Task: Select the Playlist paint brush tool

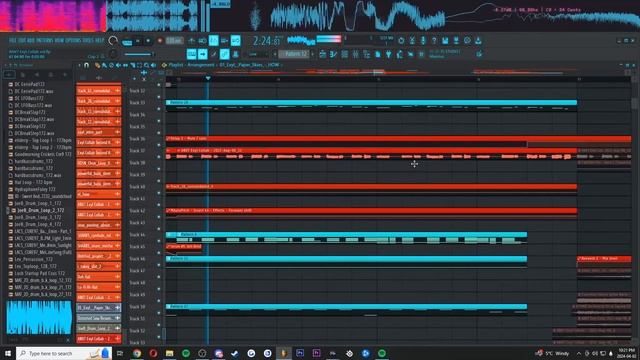Action: coord(104,65)
